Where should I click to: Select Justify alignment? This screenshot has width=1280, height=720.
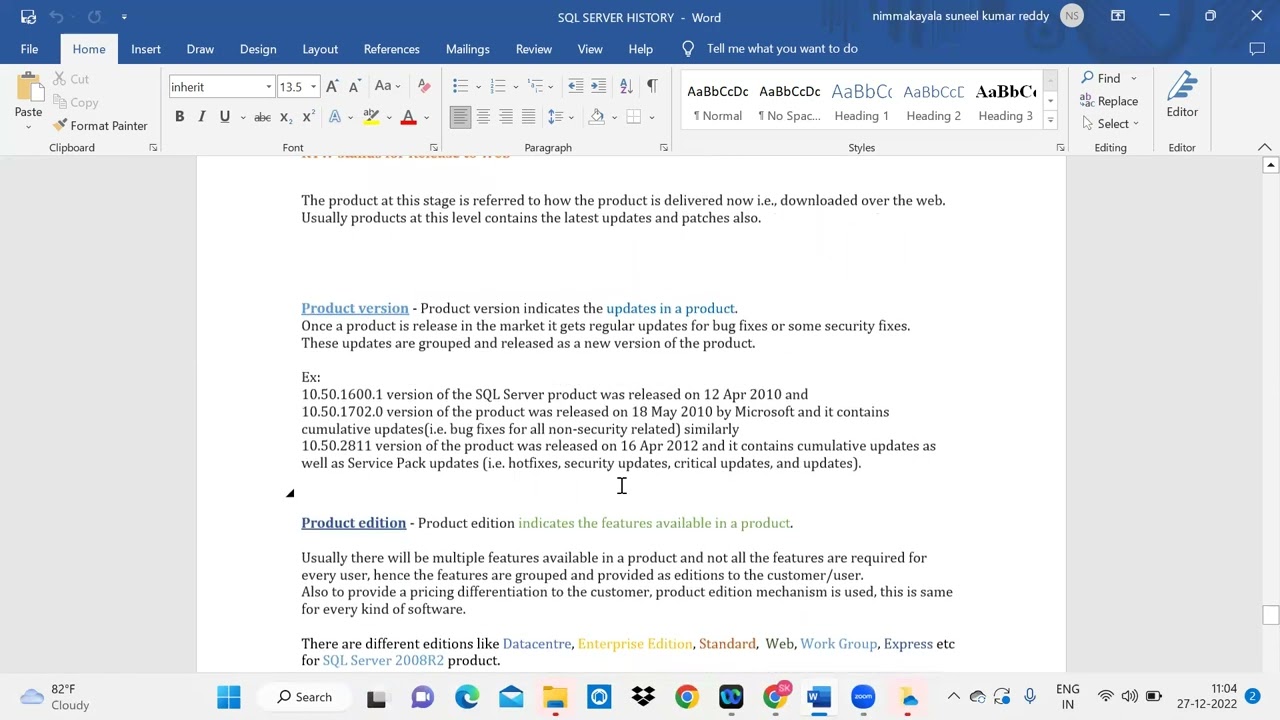pyautogui.click(x=528, y=117)
